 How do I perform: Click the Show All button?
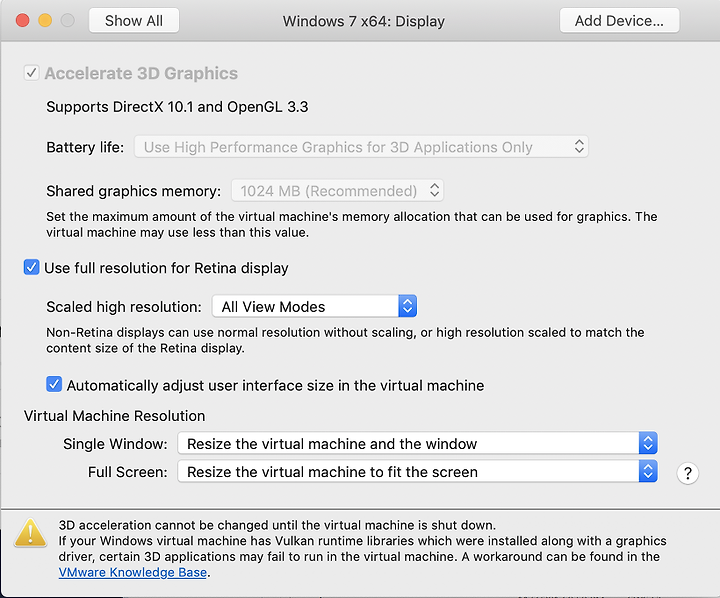[134, 21]
